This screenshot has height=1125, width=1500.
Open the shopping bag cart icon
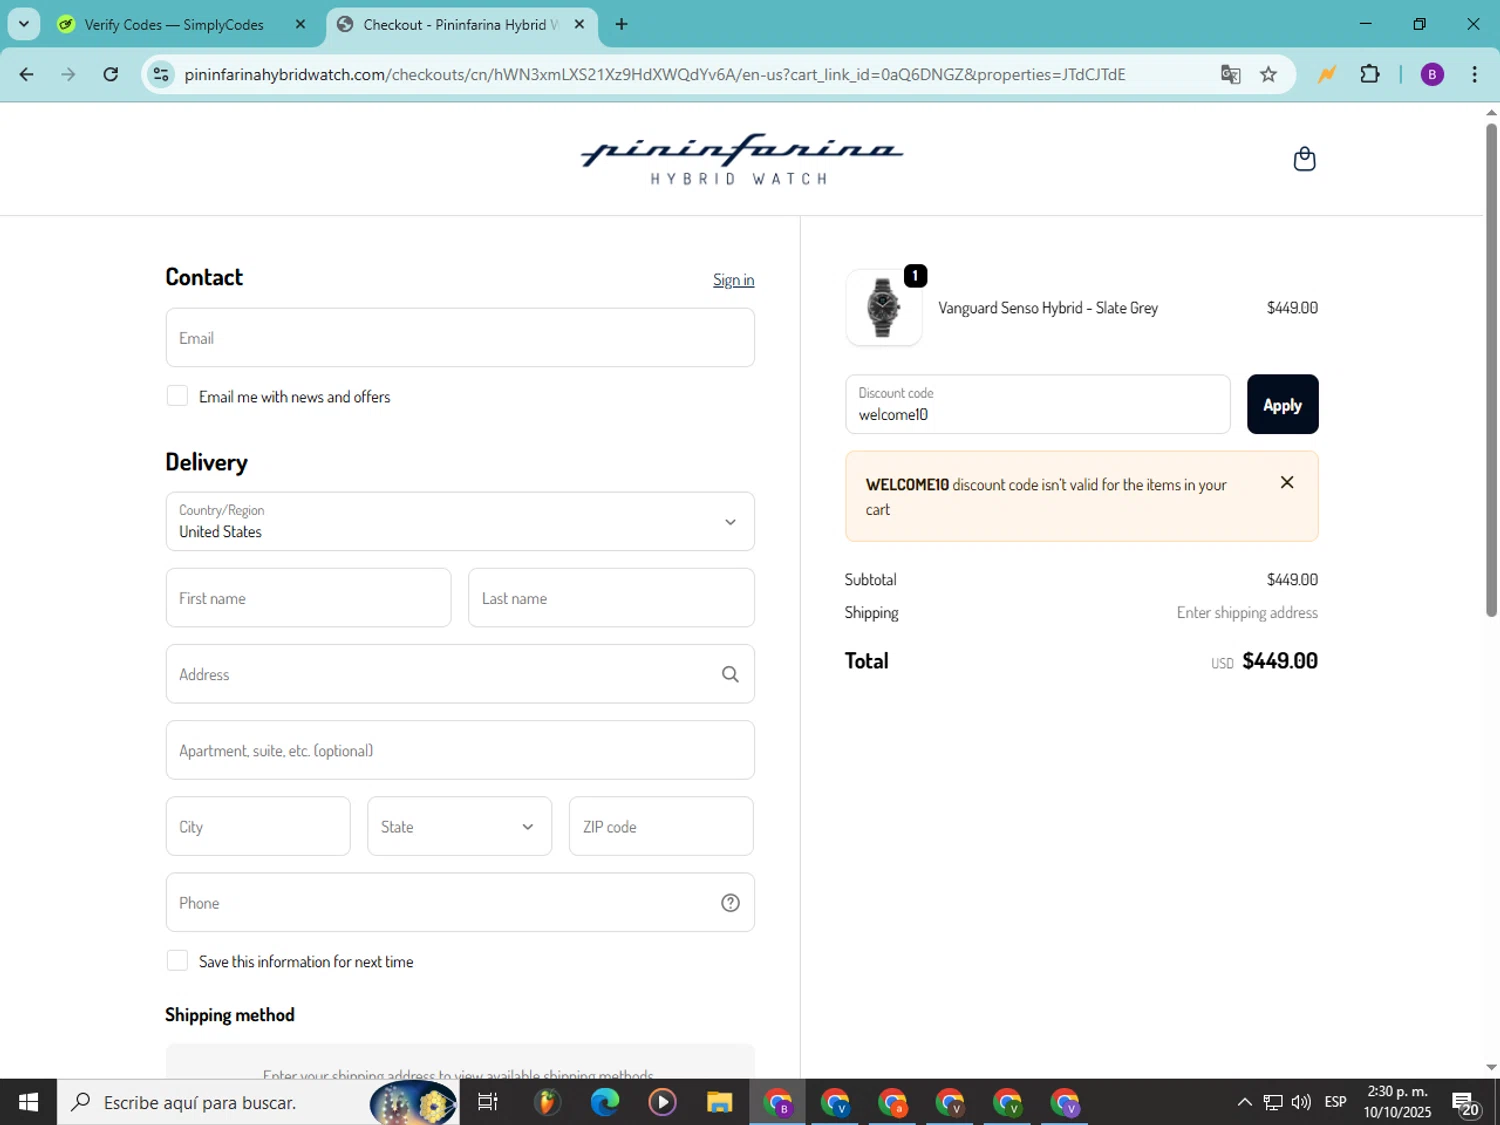pyautogui.click(x=1304, y=159)
